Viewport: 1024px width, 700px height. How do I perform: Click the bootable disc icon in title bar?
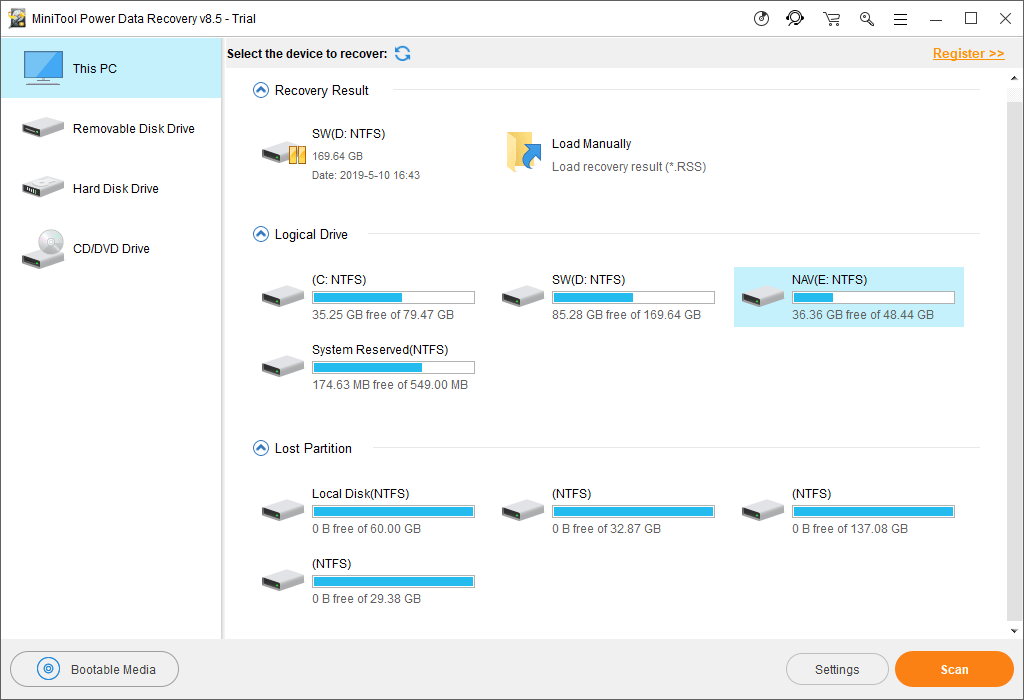click(761, 18)
